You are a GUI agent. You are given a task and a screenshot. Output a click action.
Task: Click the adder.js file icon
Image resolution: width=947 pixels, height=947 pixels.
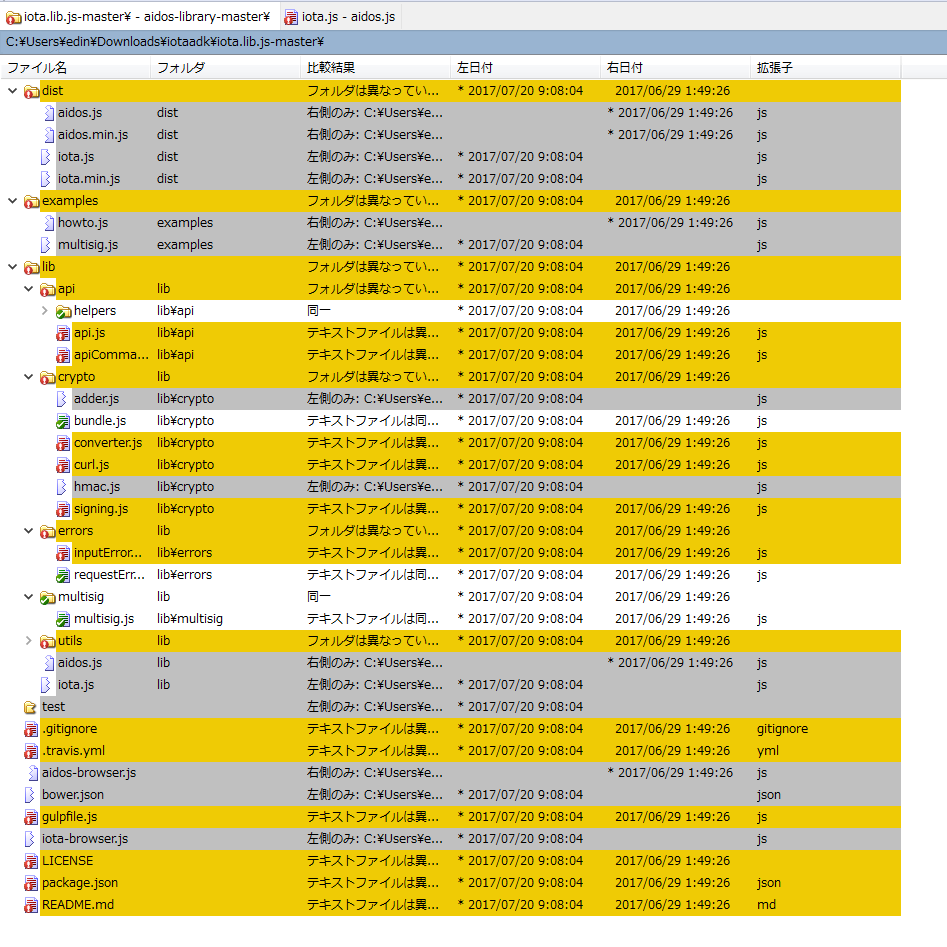(x=62, y=399)
